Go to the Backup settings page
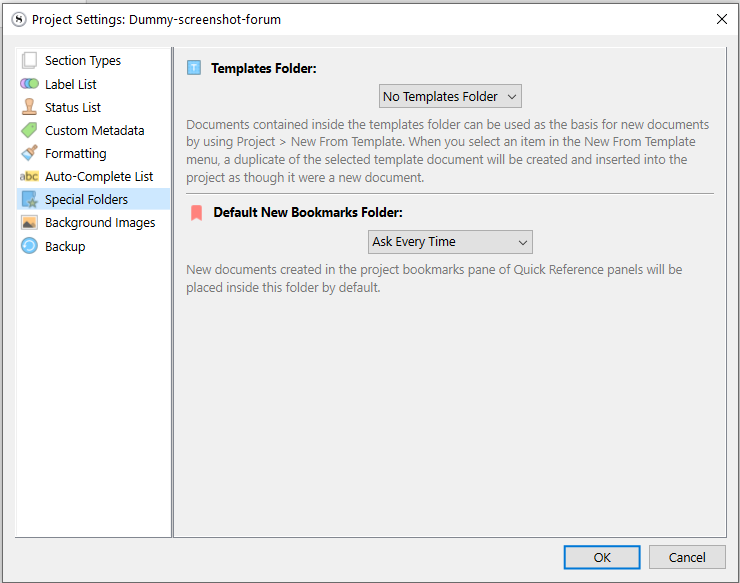 click(65, 246)
